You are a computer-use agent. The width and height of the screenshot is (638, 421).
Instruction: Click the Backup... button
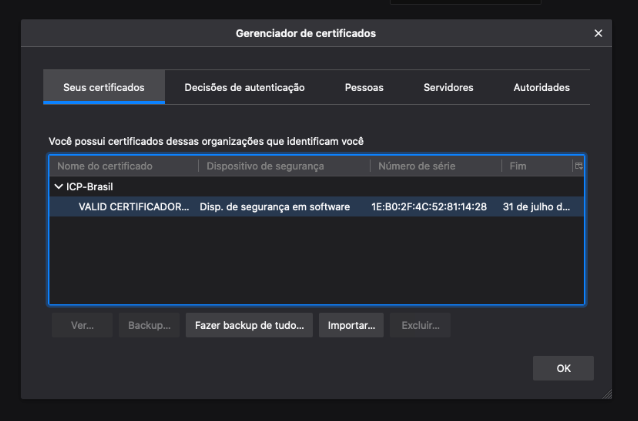click(x=150, y=326)
